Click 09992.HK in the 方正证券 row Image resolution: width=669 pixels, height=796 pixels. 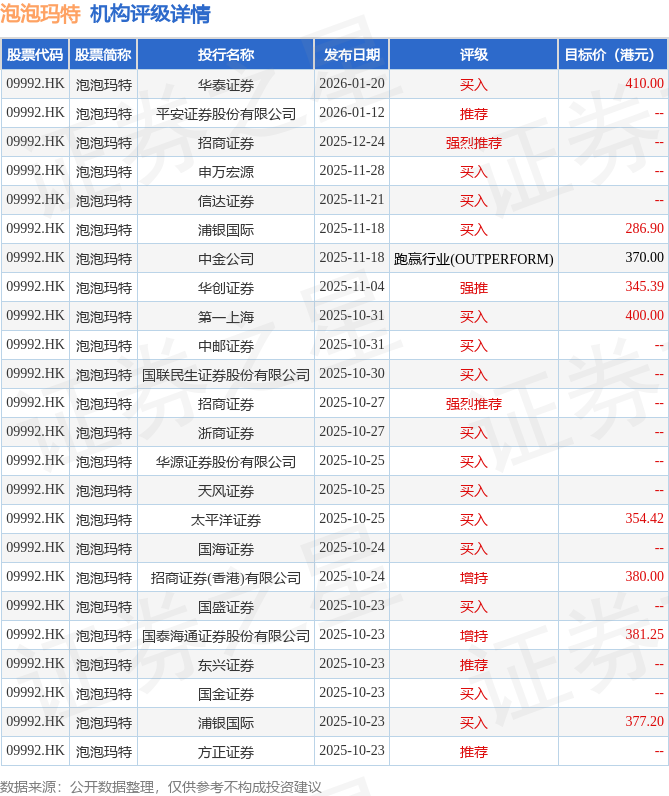[35, 750]
